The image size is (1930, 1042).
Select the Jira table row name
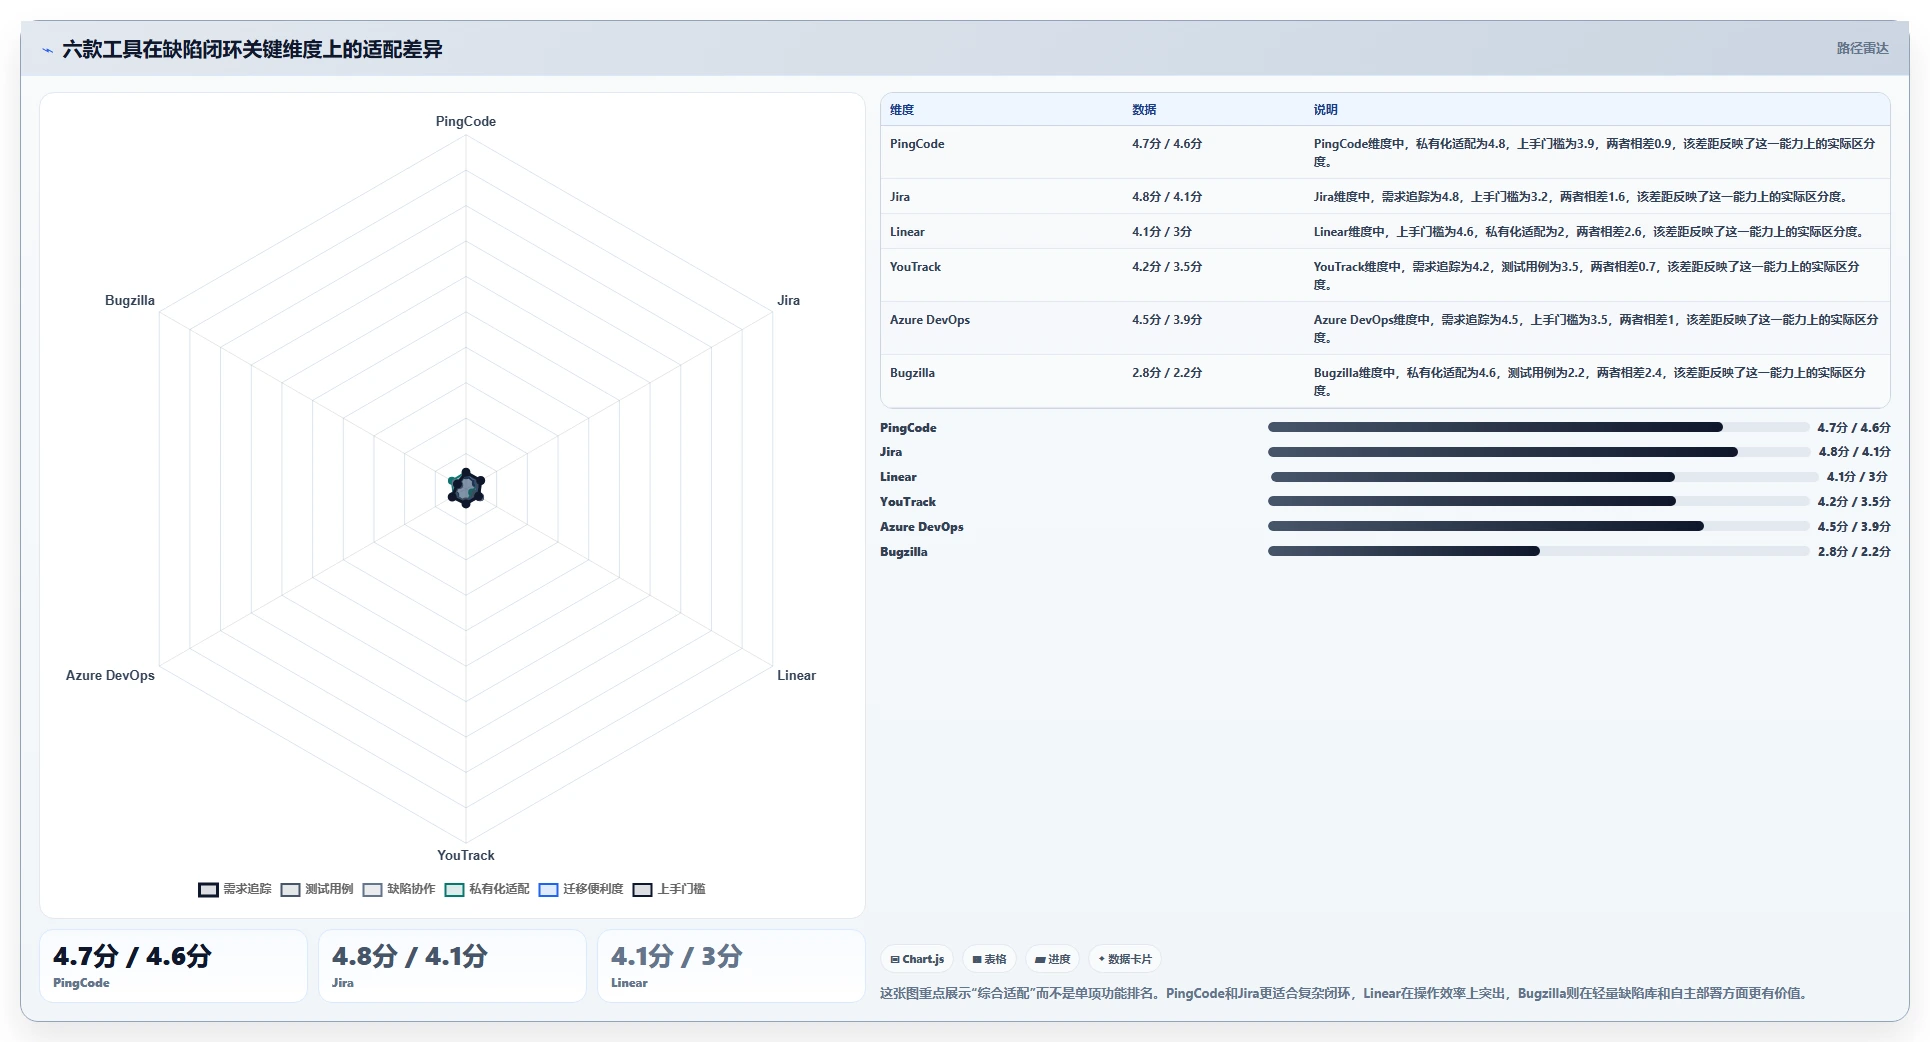(900, 197)
